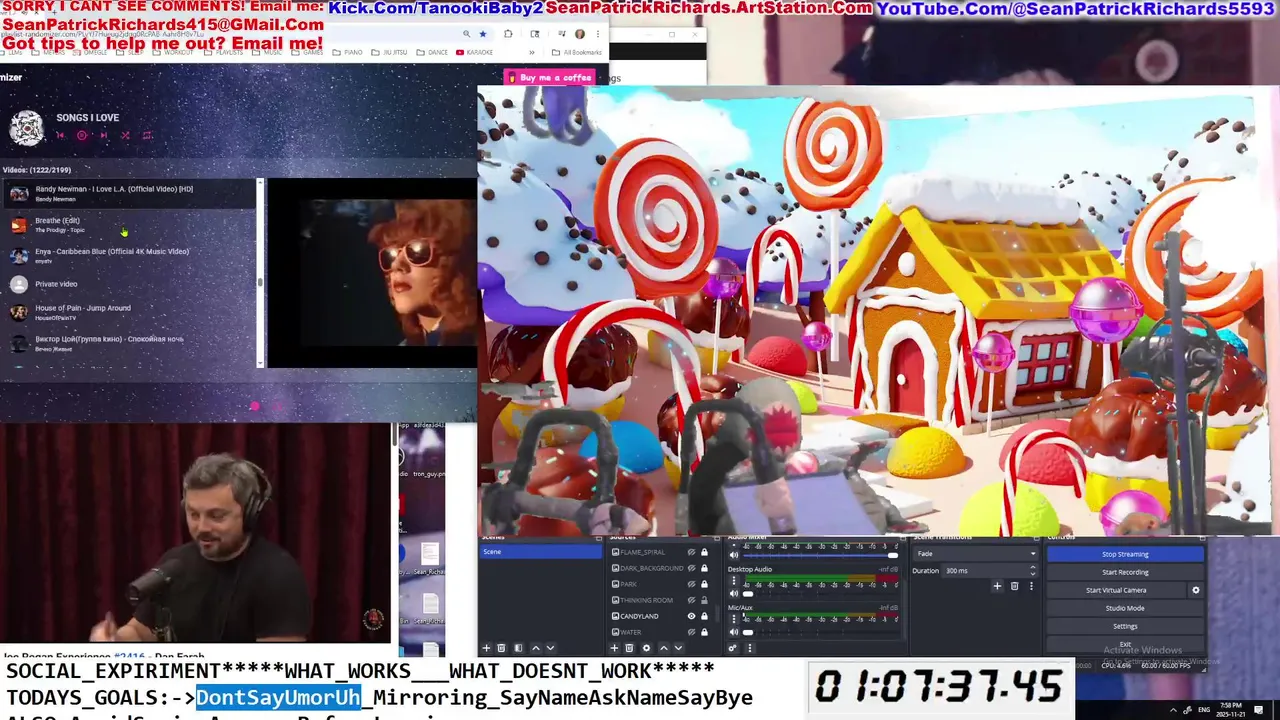Open the PIANO bookmarks folder
Viewport: 1280px width, 720px height.
(x=348, y=52)
